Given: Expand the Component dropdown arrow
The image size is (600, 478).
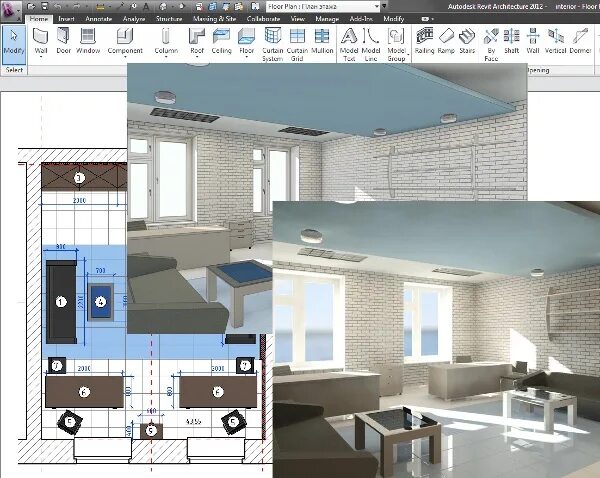Looking at the screenshot, I should click(x=125, y=57).
